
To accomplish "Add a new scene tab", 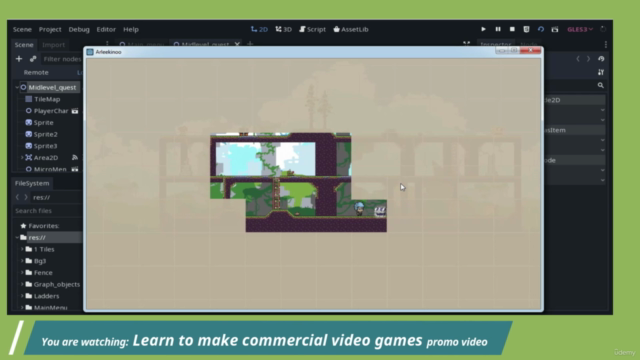I will (x=250, y=44).
